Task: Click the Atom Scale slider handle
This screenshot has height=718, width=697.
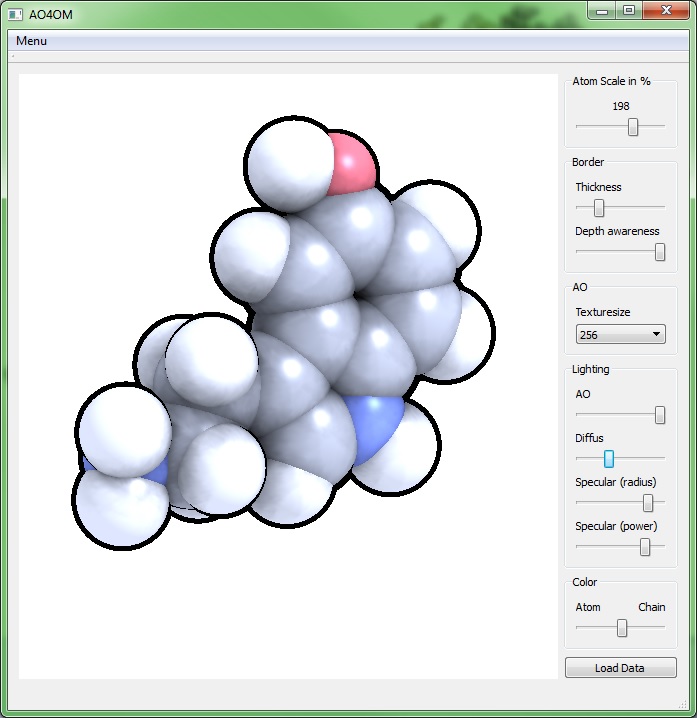Action: (x=633, y=127)
